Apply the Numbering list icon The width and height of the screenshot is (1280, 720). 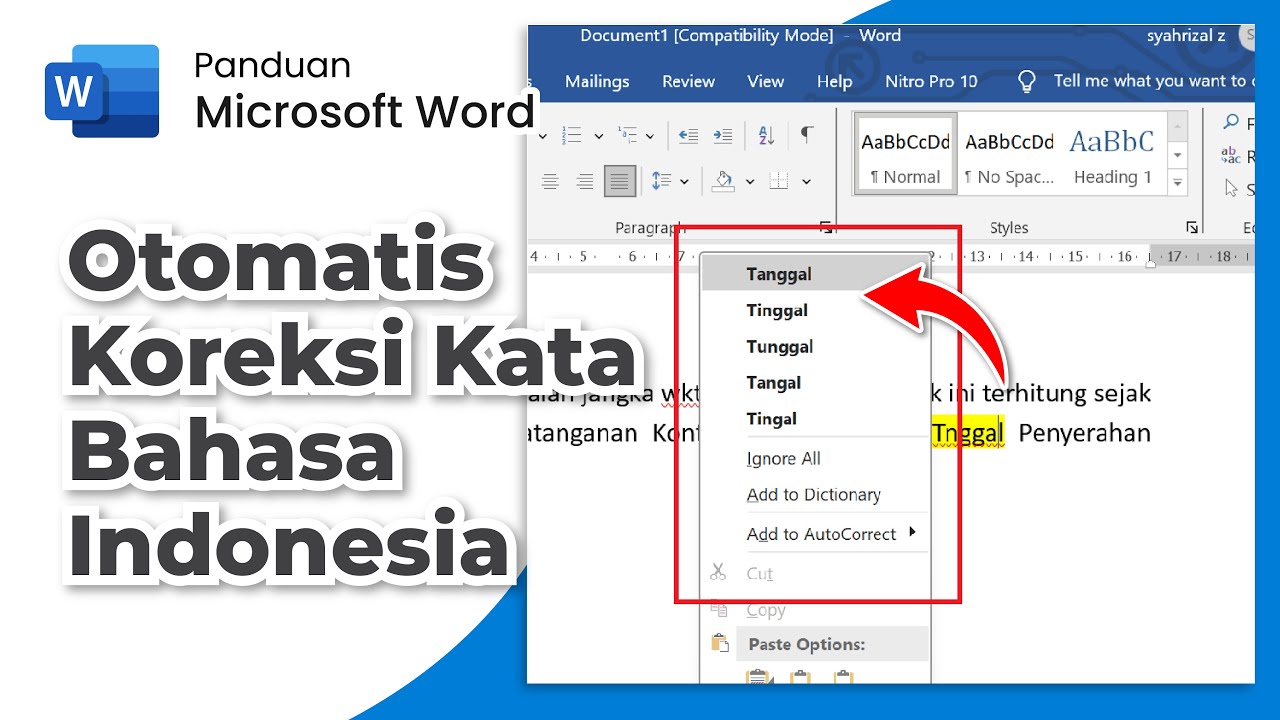pyautogui.click(x=573, y=135)
